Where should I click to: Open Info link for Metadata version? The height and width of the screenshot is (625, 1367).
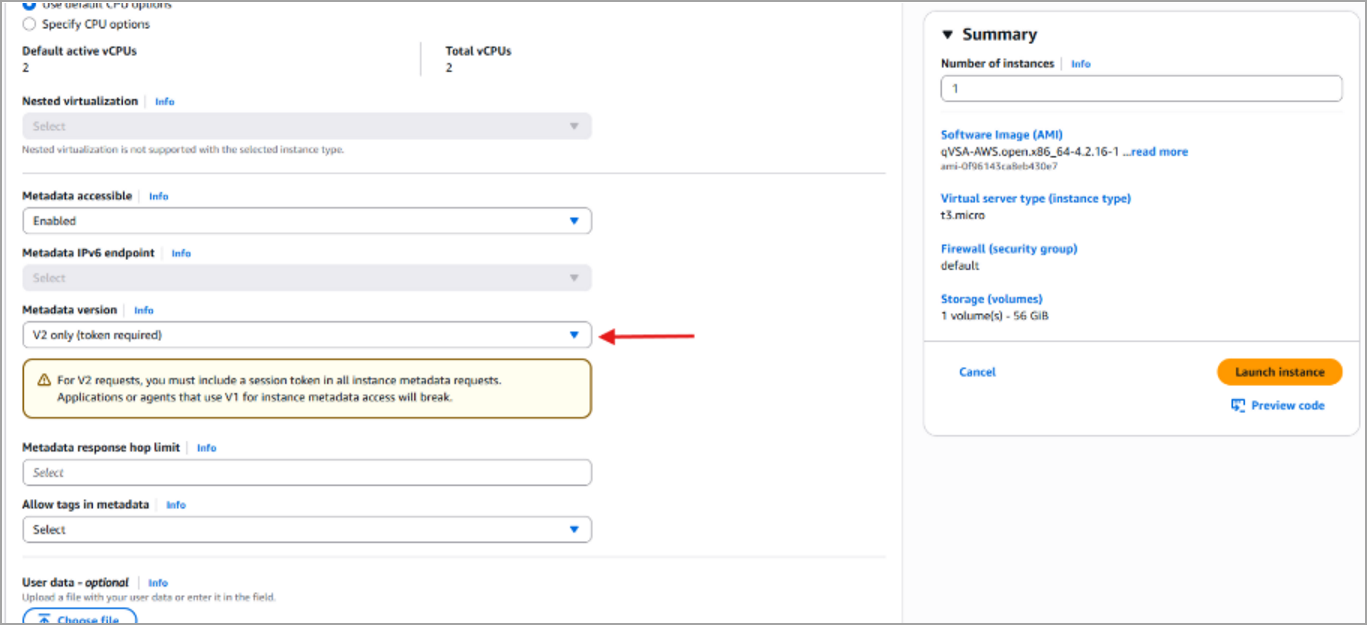click(x=144, y=311)
